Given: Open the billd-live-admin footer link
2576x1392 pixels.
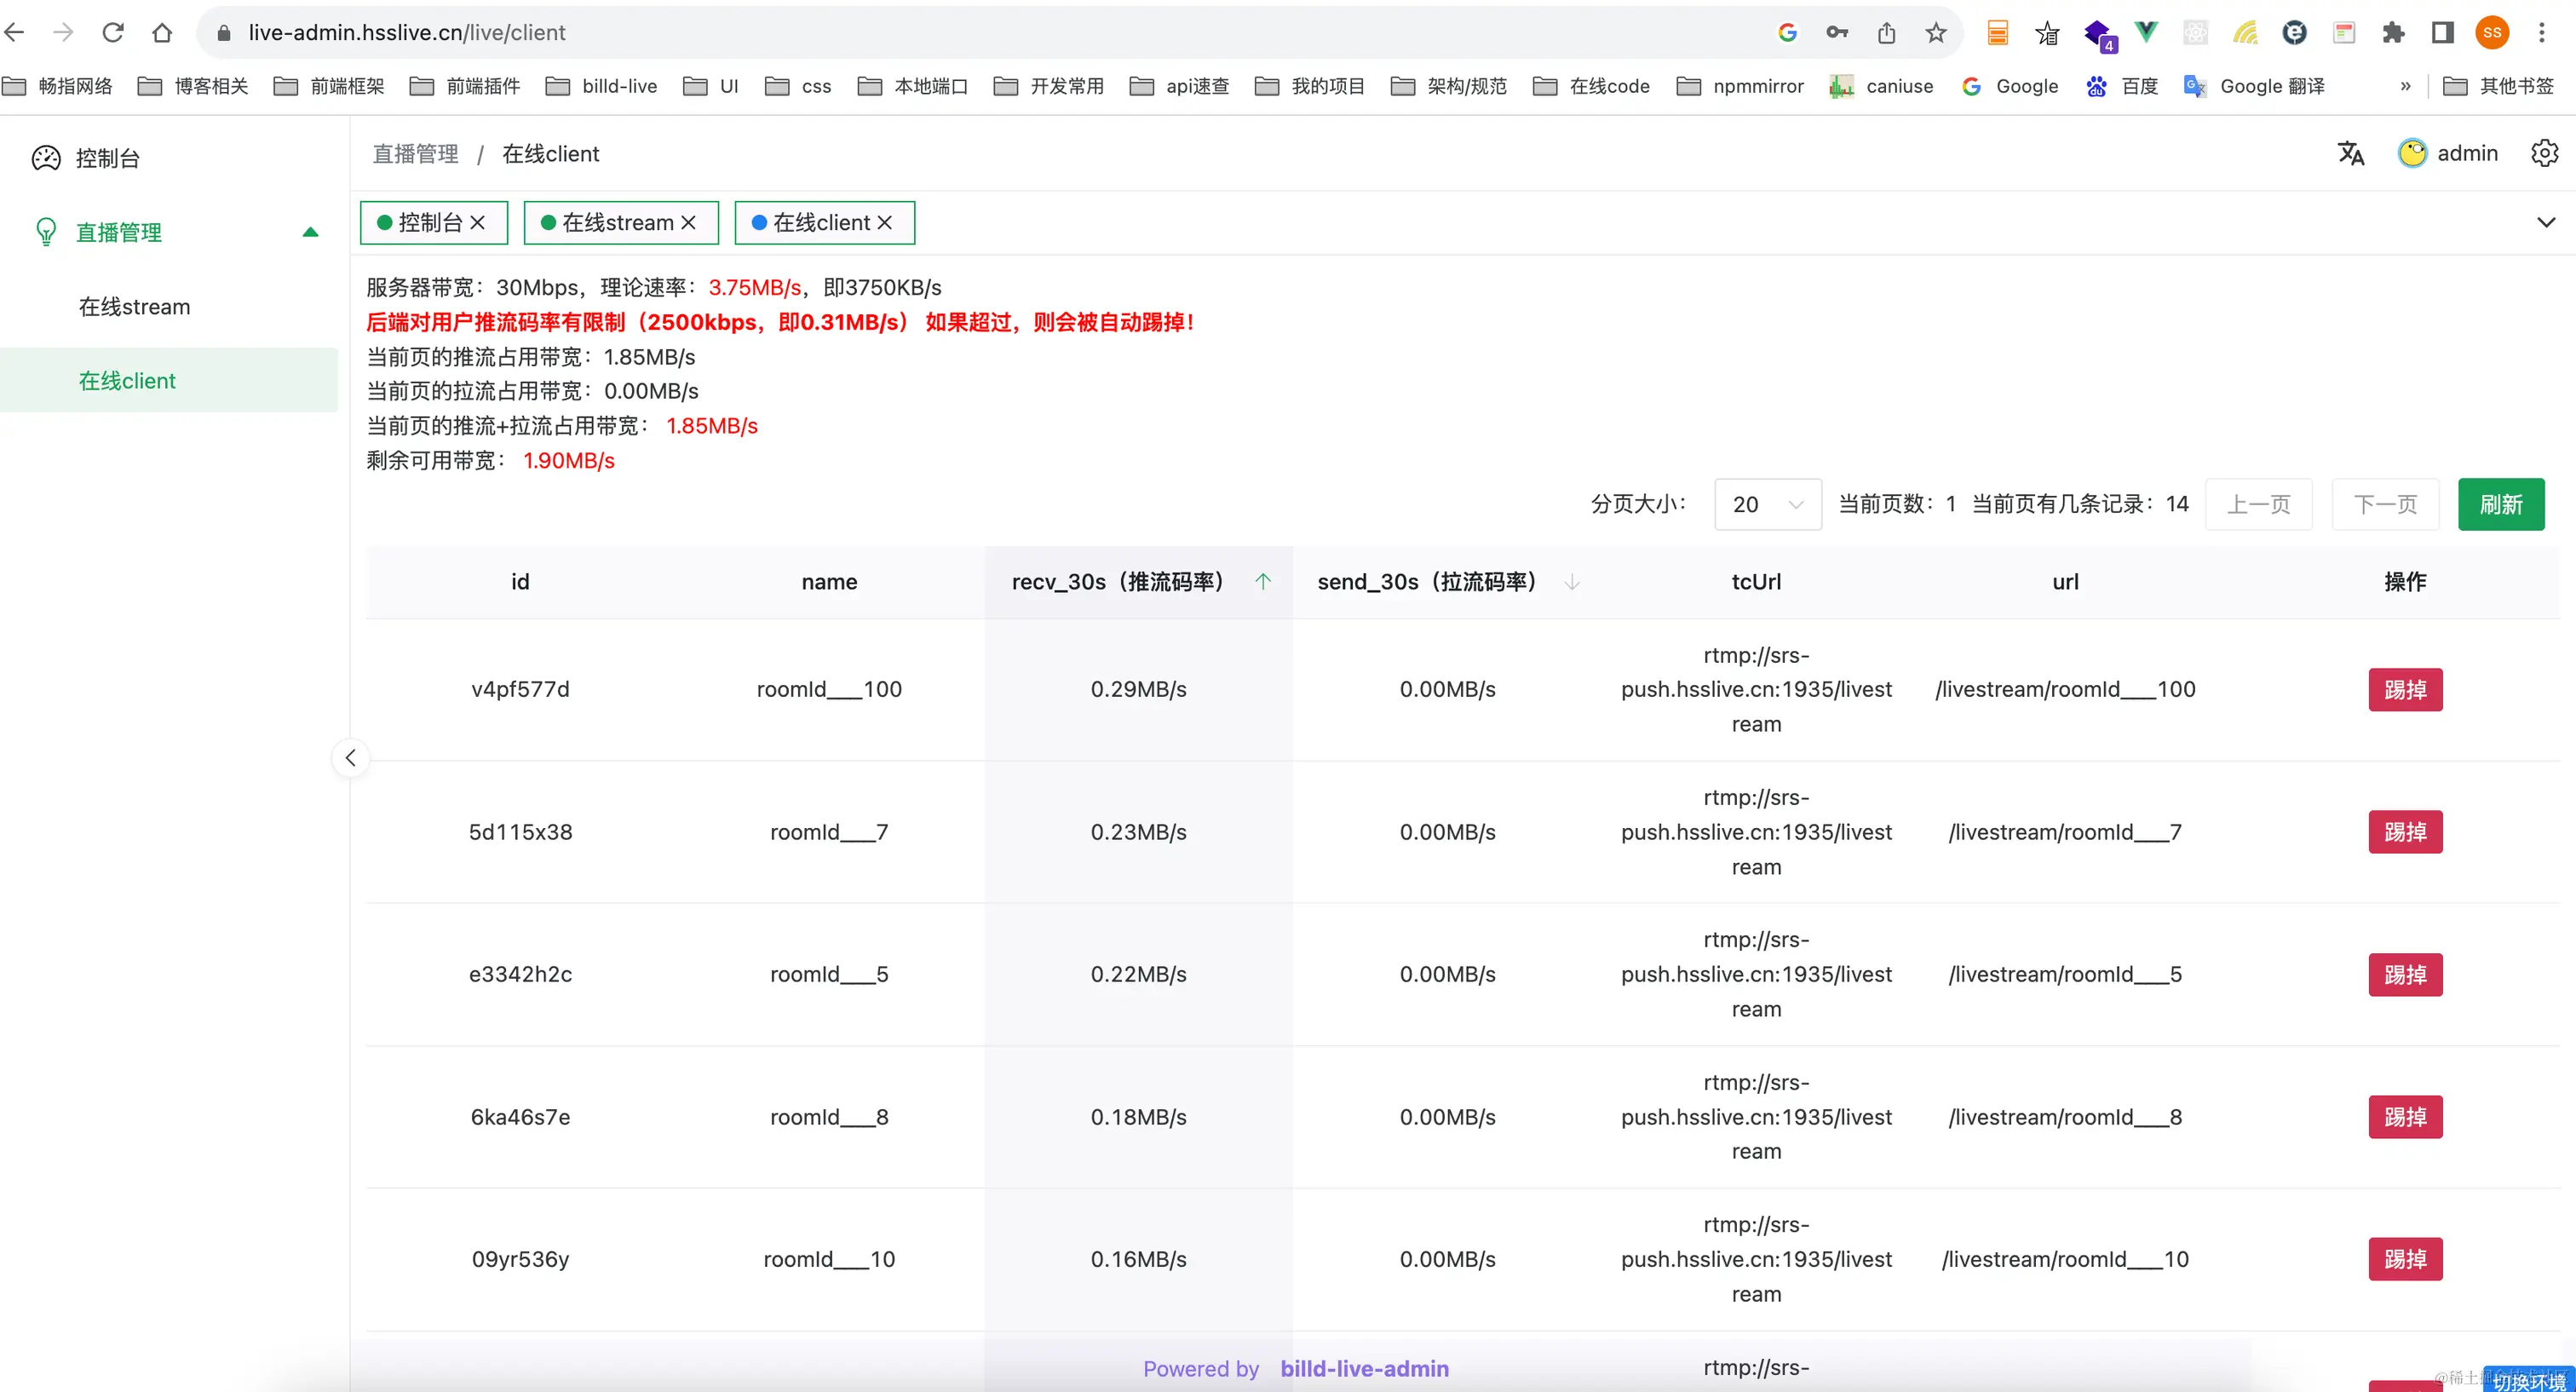Looking at the screenshot, I should coord(1364,1368).
